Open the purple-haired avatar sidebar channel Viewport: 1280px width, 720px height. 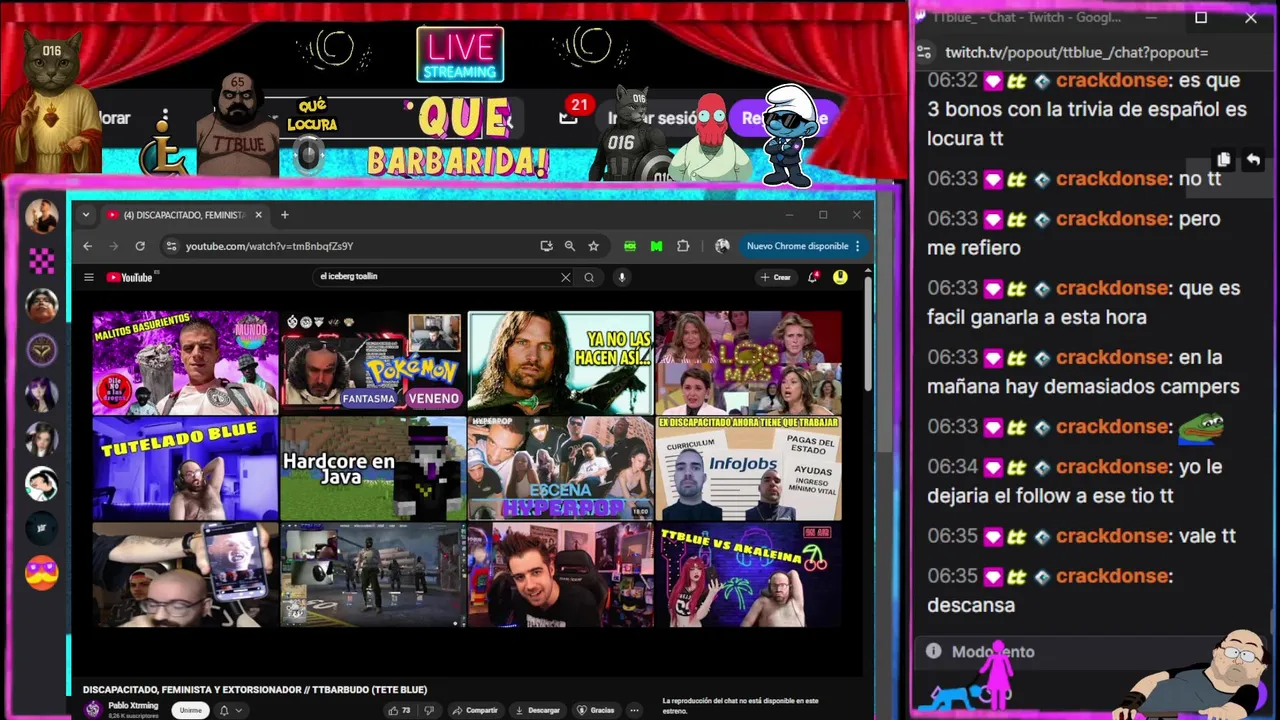[x=42, y=394]
